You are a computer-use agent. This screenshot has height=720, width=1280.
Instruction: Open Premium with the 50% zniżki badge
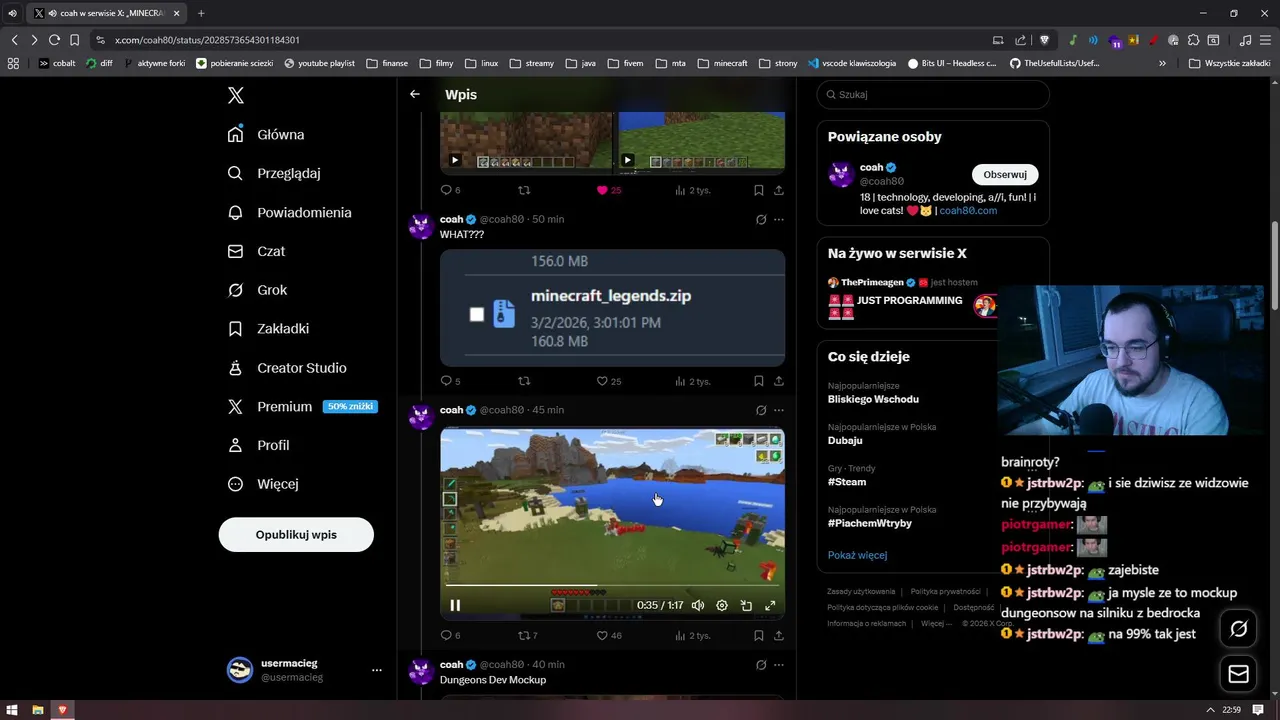pyautogui.click(x=302, y=406)
